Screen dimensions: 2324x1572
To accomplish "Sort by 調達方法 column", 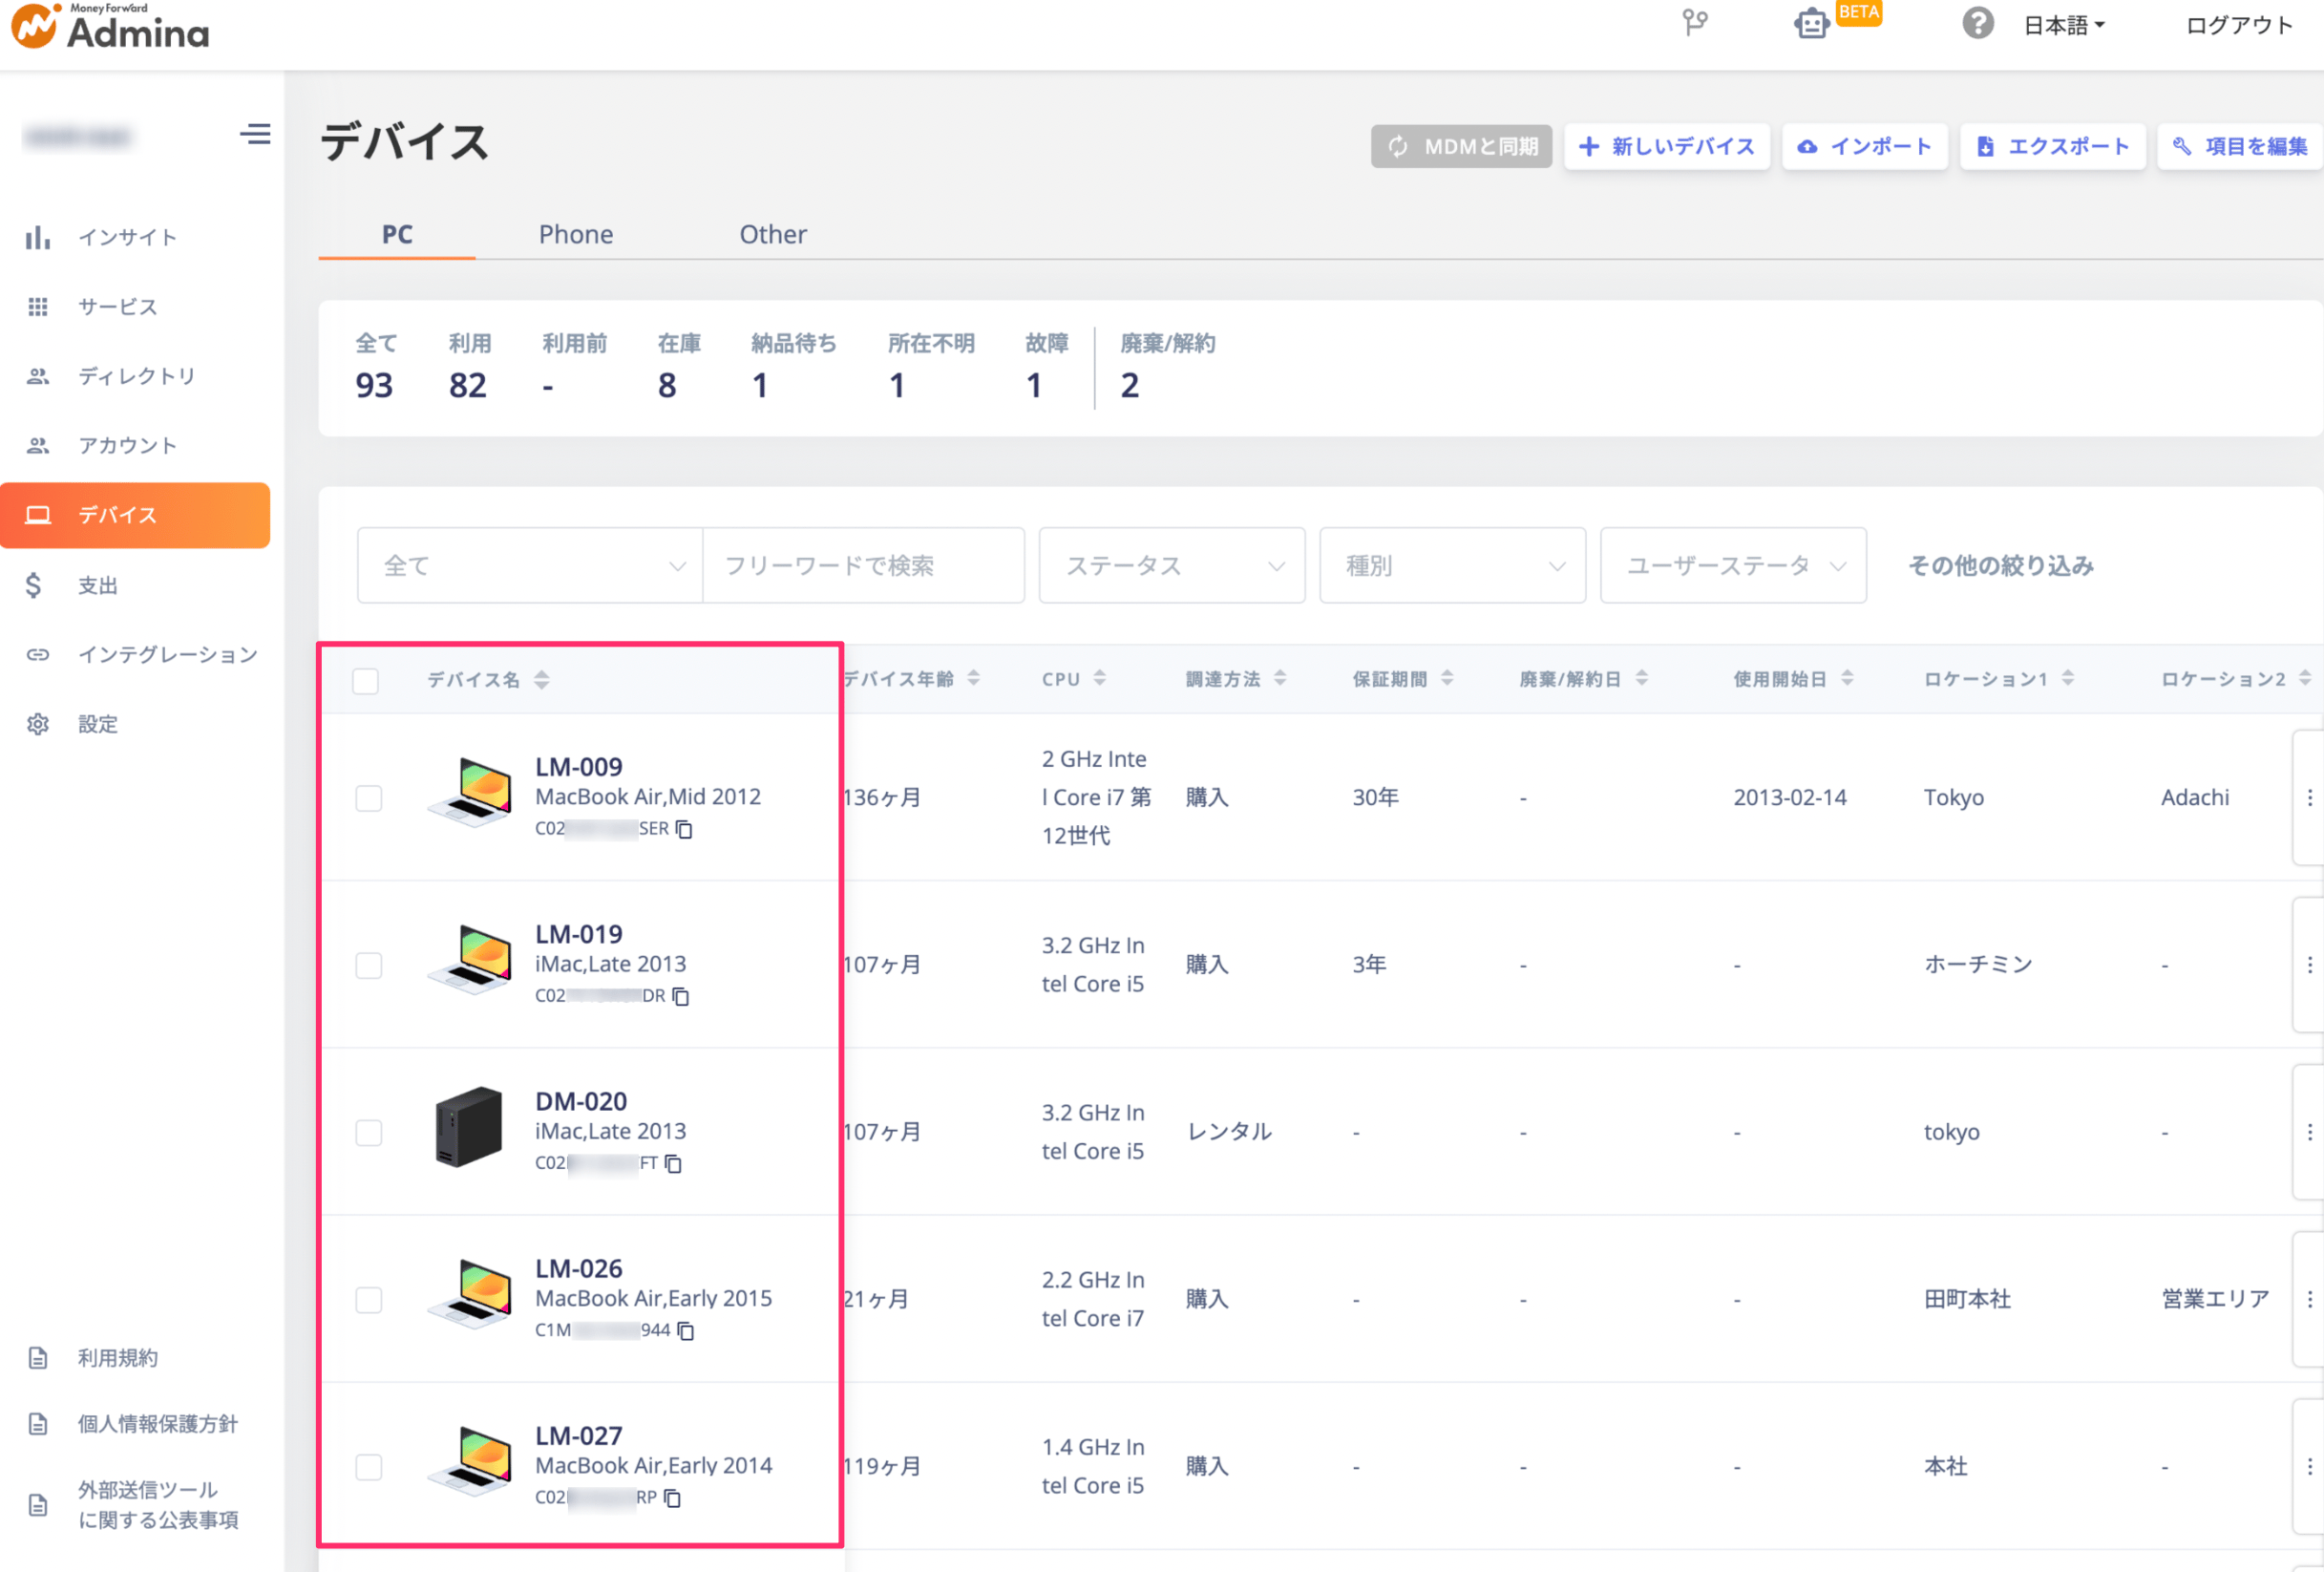I will pos(1280,678).
